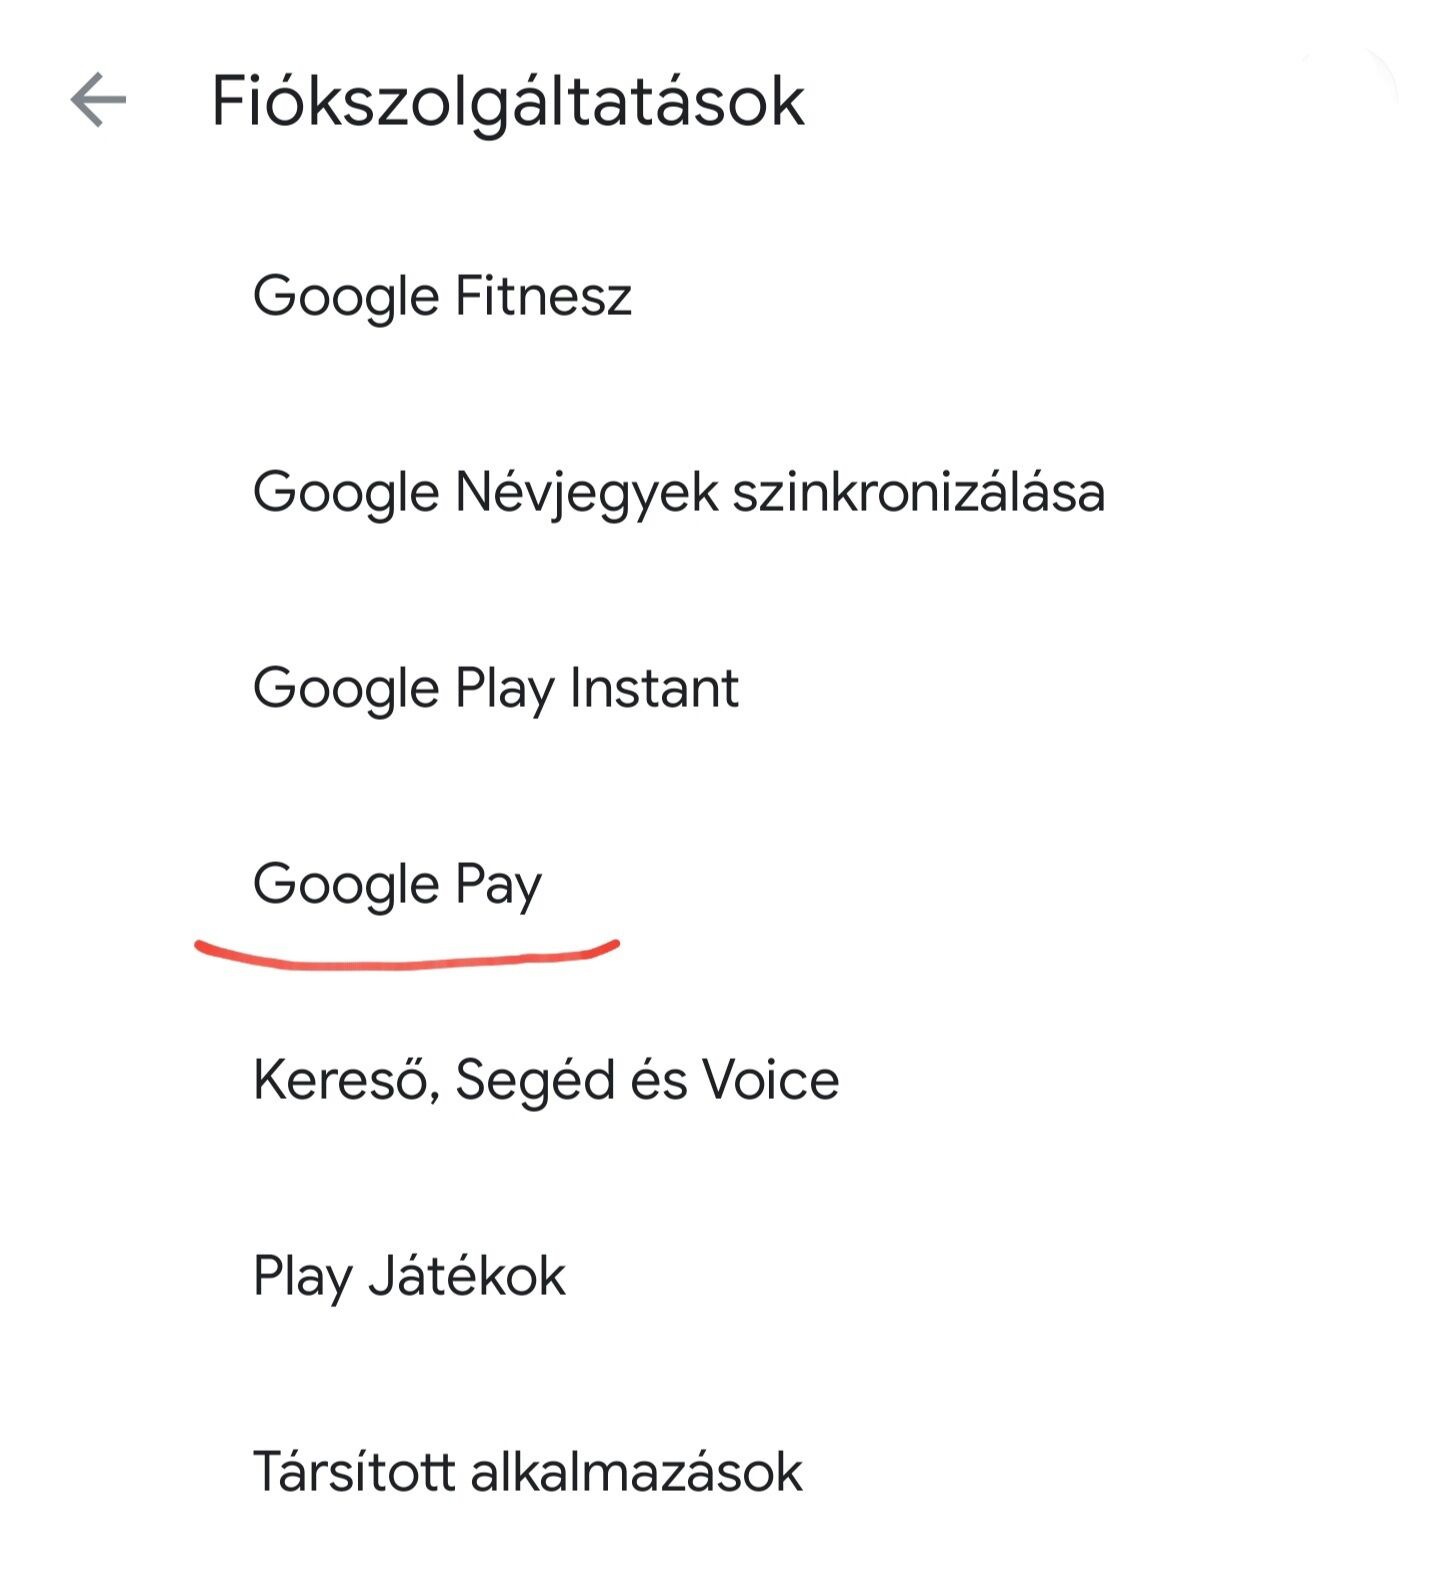Open the Google Pay entry
Image resolution: width=1438 pixels, height=1573 pixels.
tap(719, 884)
